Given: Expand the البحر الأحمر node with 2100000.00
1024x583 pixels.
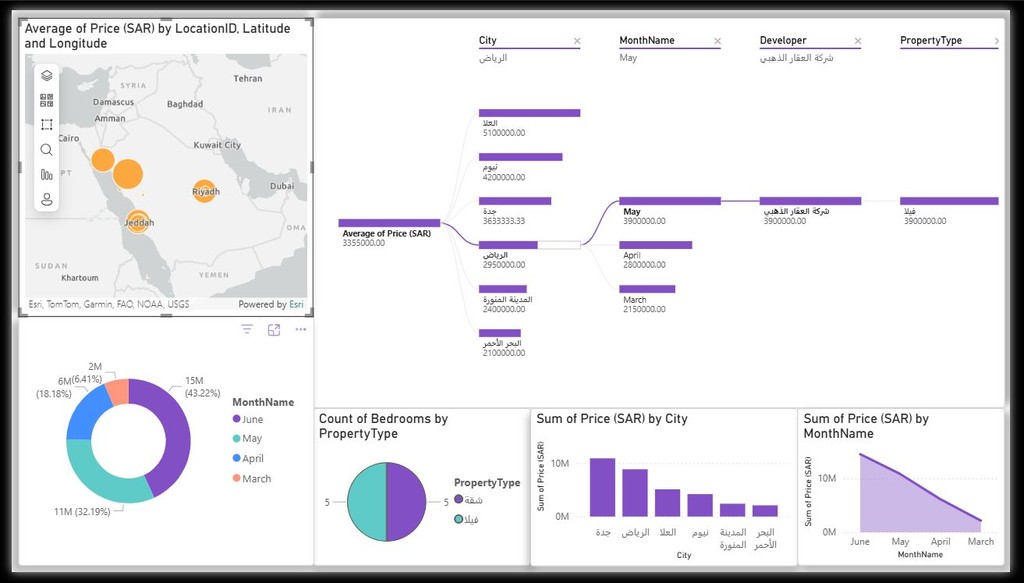Looking at the screenshot, I should click(500, 333).
